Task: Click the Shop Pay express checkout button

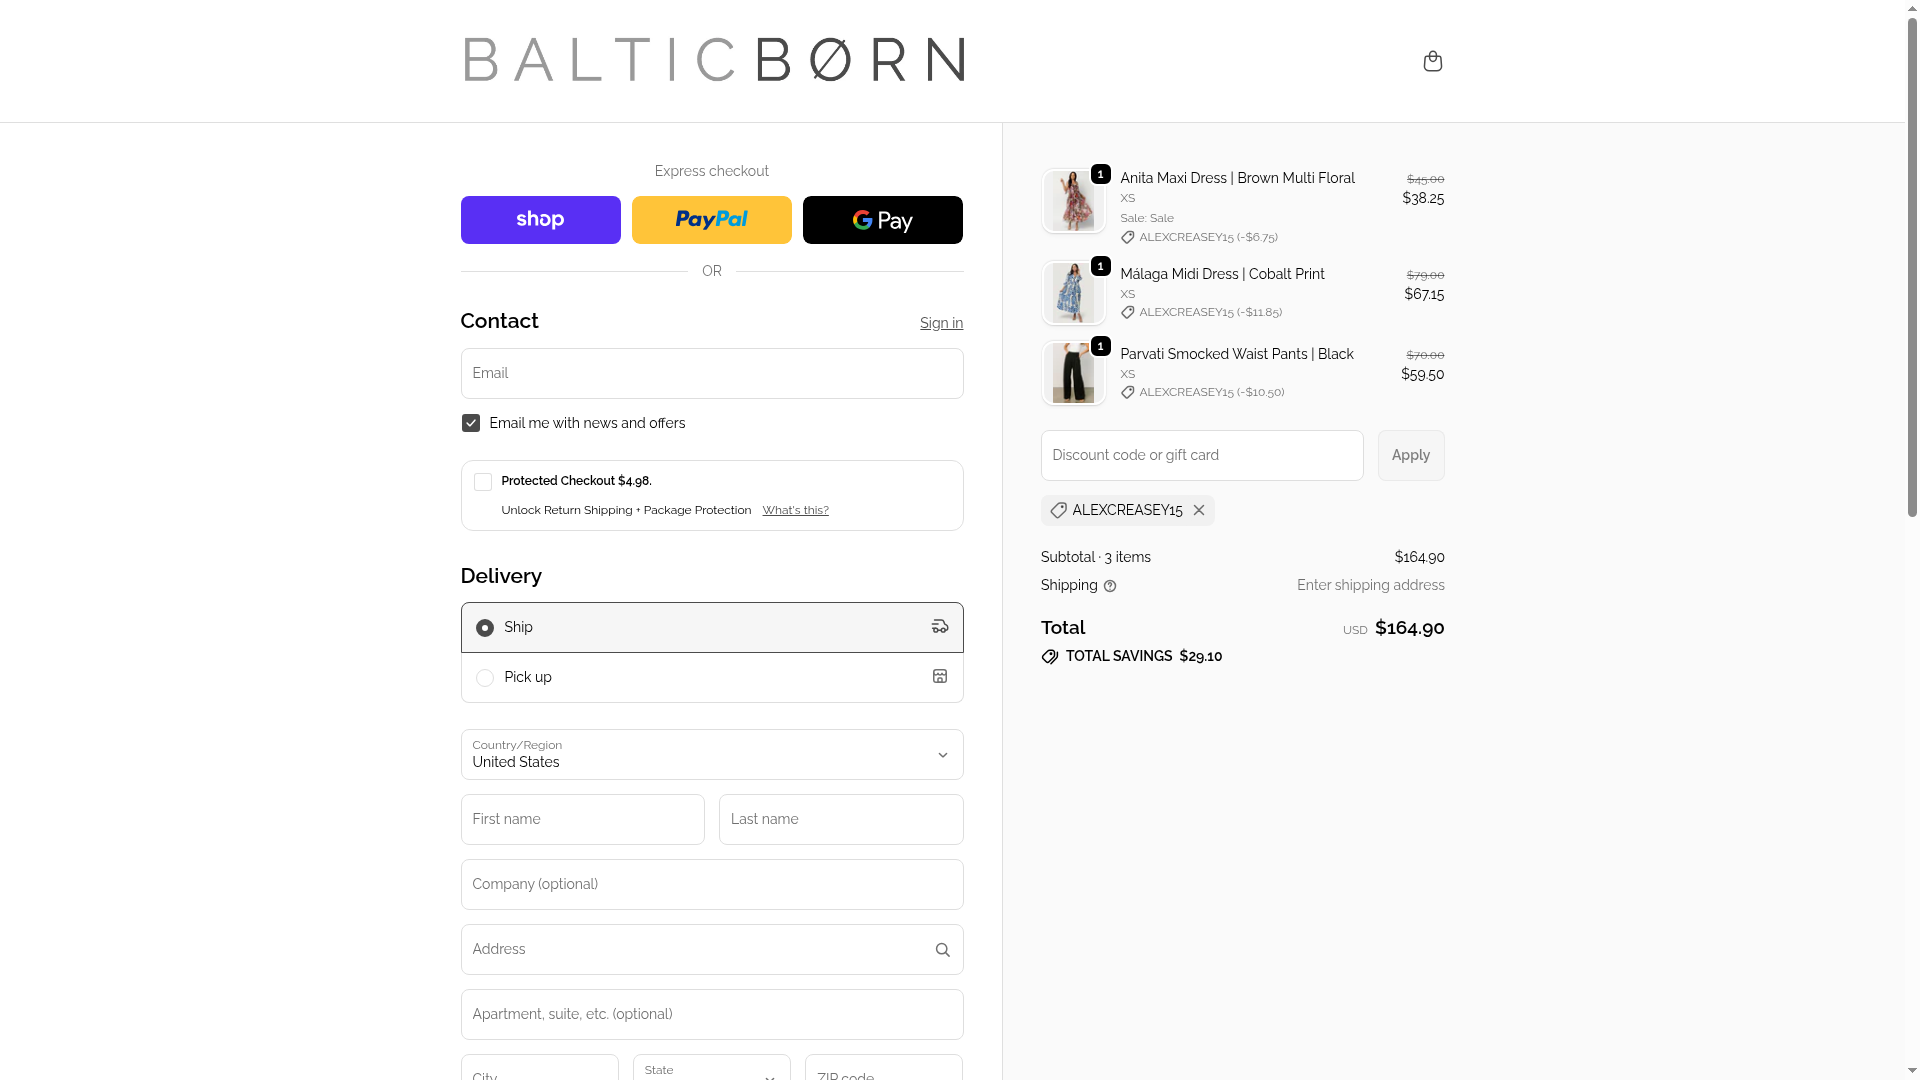Action: tap(540, 220)
